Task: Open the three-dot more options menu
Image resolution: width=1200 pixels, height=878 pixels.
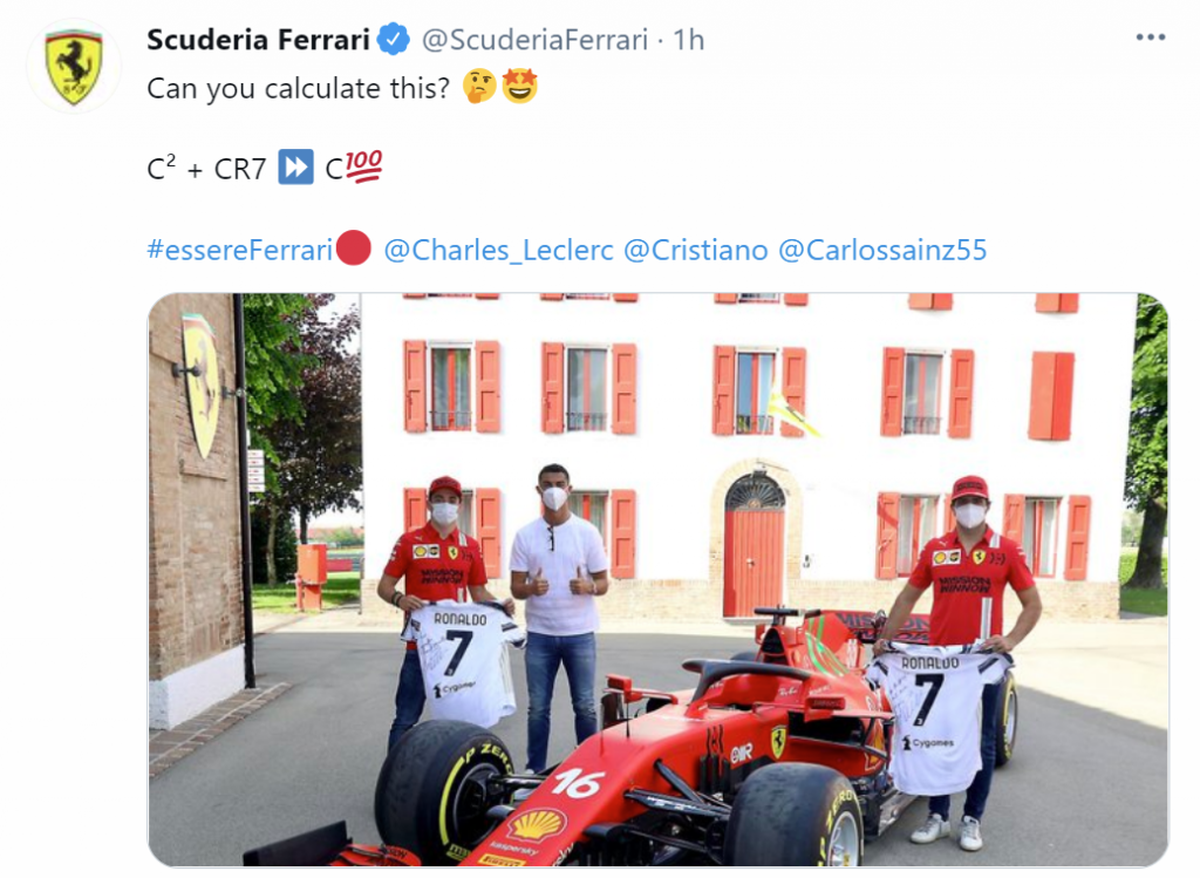Action: pyautogui.click(x=1151, y=38)
